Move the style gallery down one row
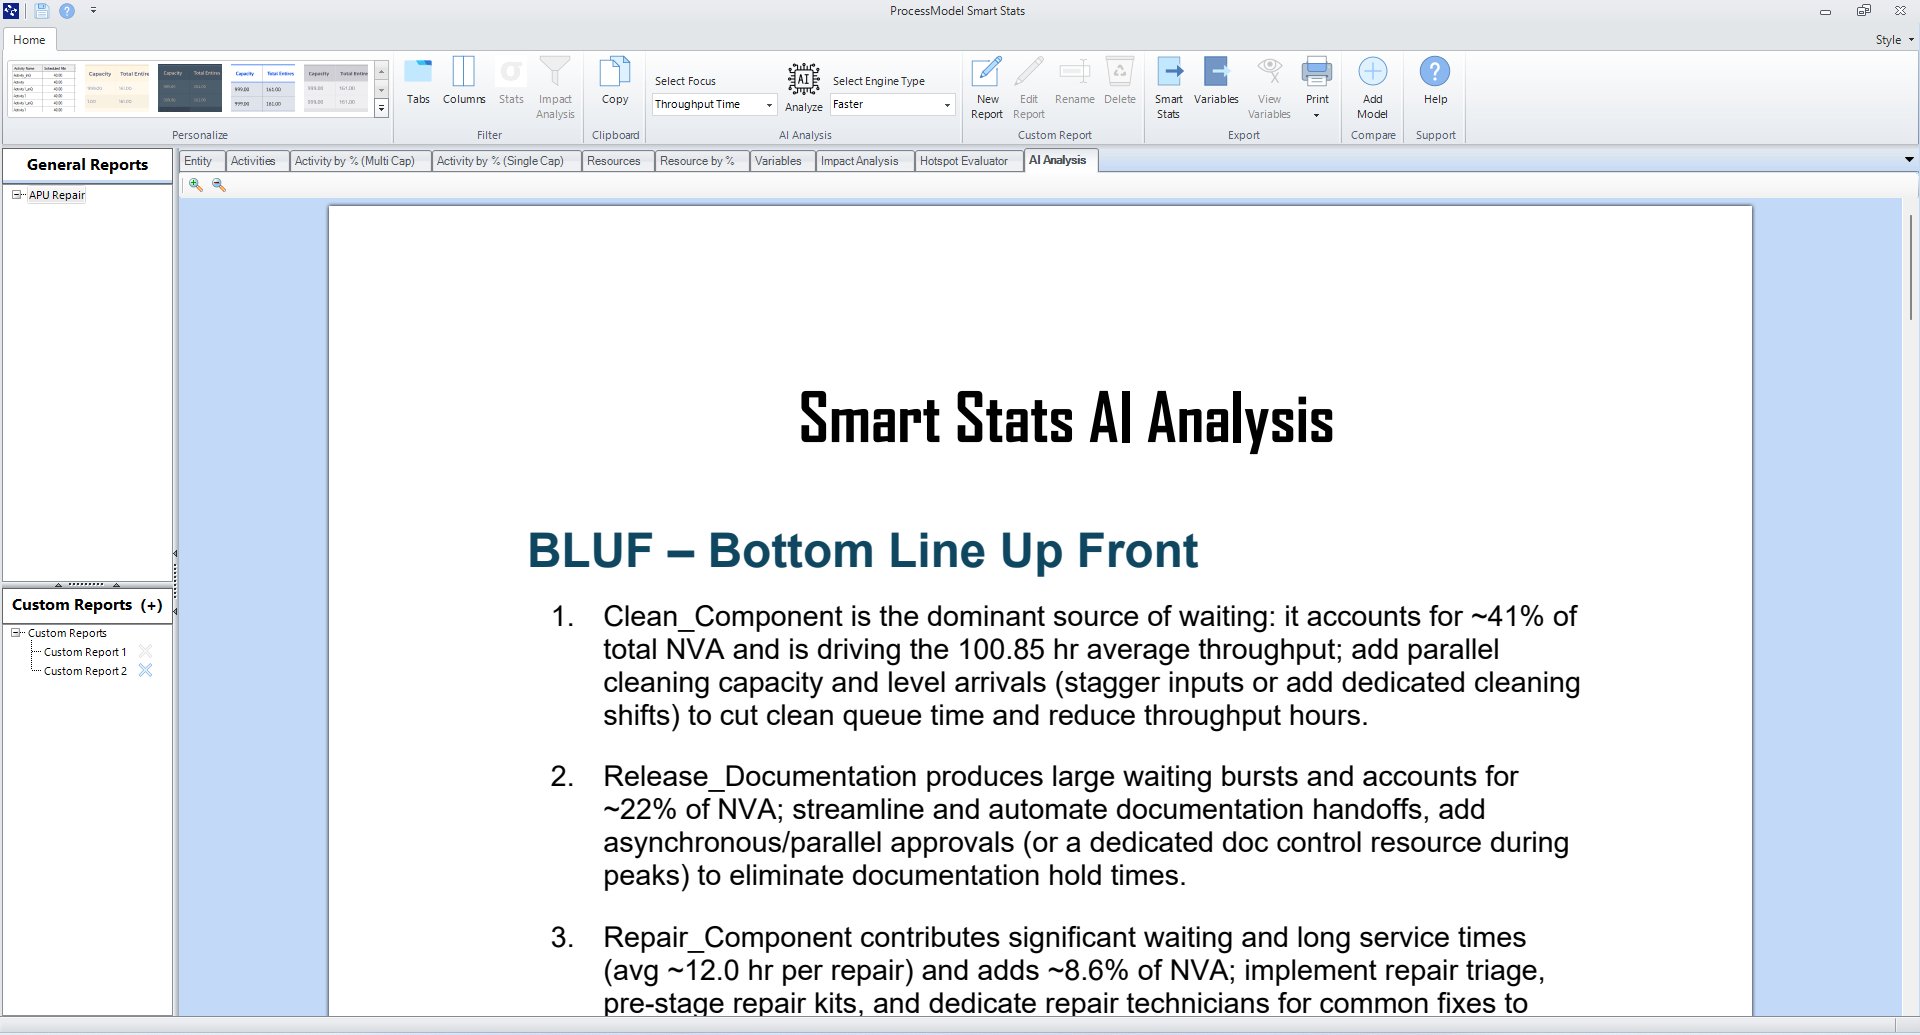The width and height of the screenshot is (1920, 1035). (x=381, y=90)
